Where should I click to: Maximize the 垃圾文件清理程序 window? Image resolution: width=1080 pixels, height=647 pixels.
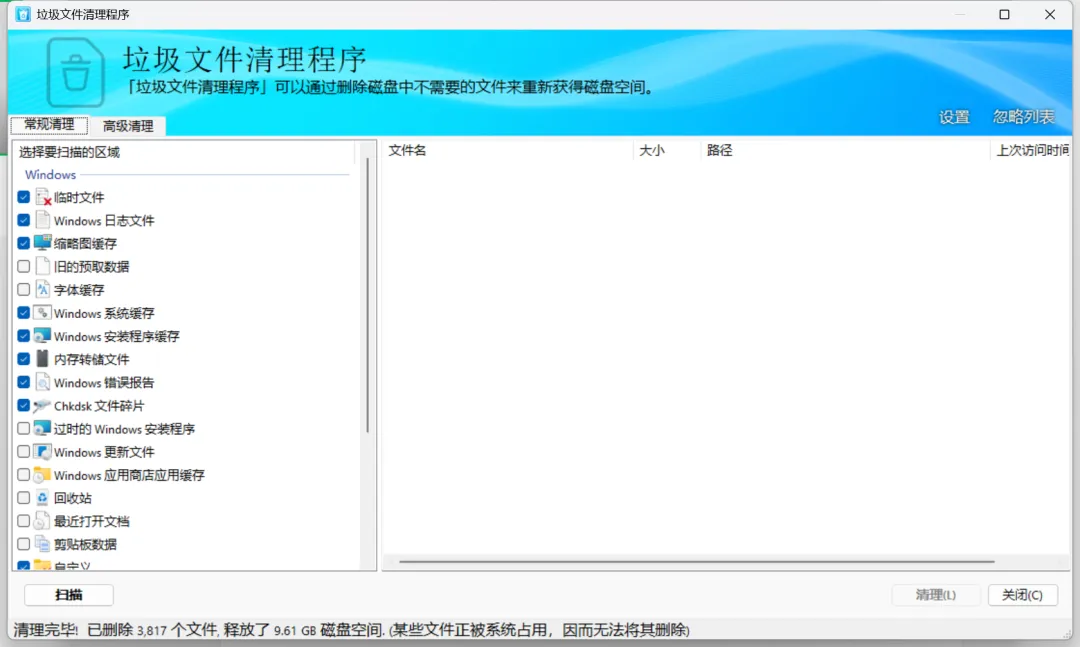(1004, 14)
